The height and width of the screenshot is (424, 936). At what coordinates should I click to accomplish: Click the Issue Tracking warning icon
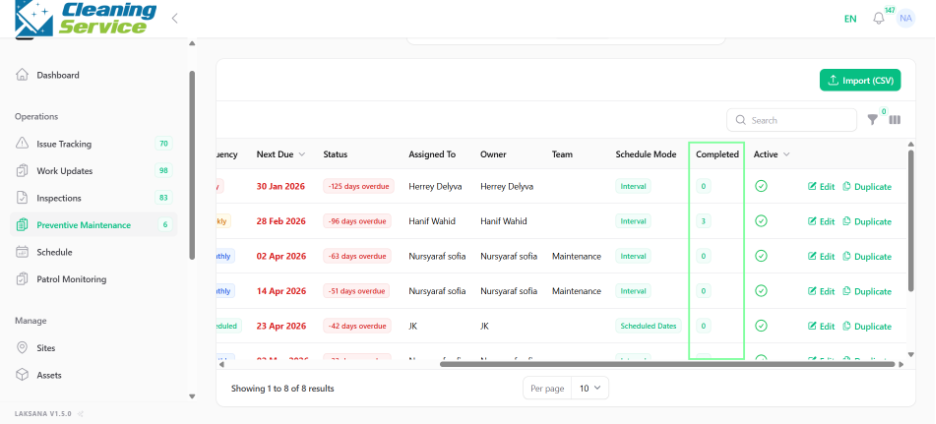point(22,143)
